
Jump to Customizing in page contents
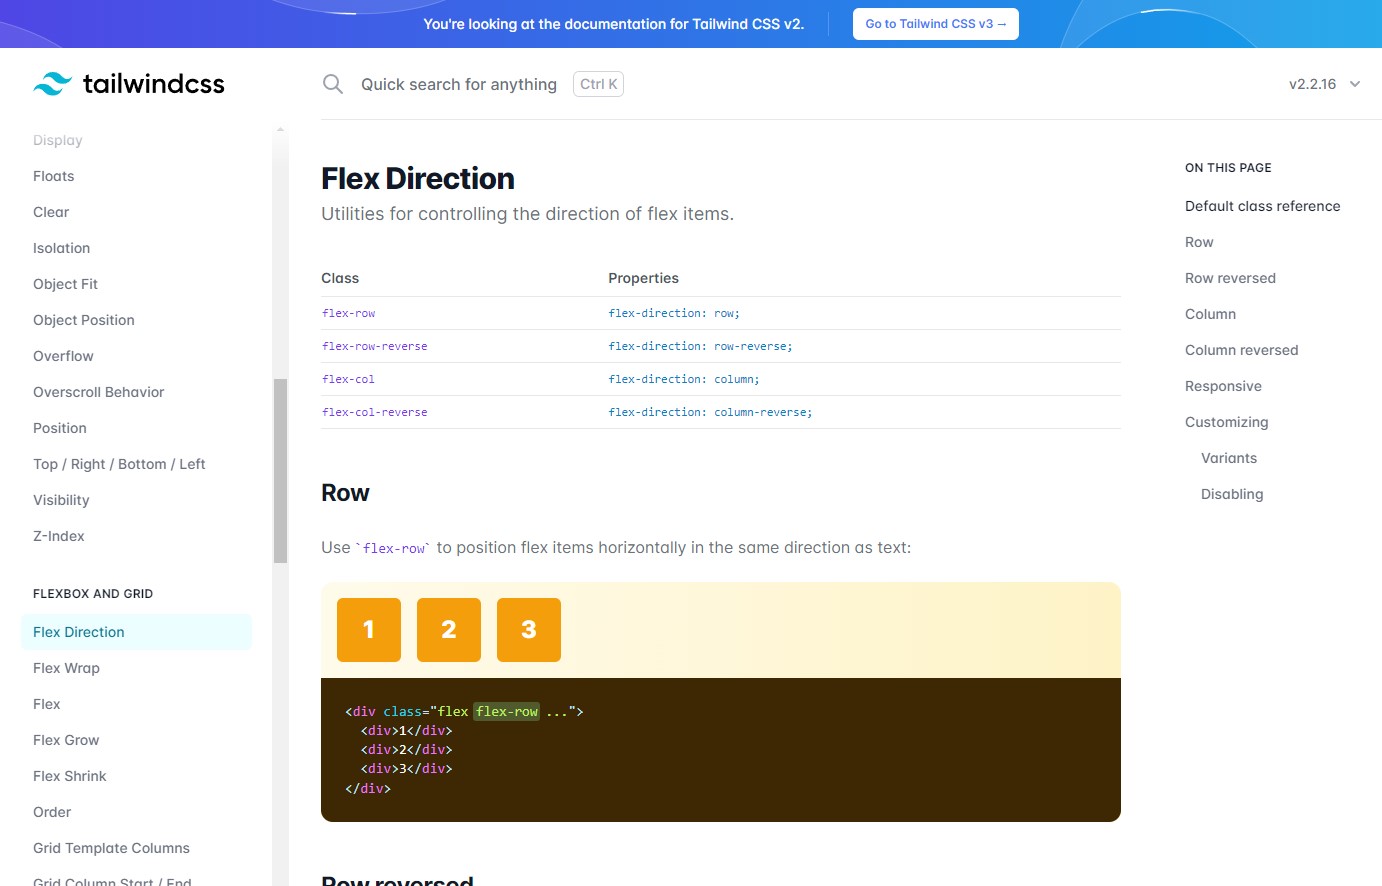tap(1226, 422)
